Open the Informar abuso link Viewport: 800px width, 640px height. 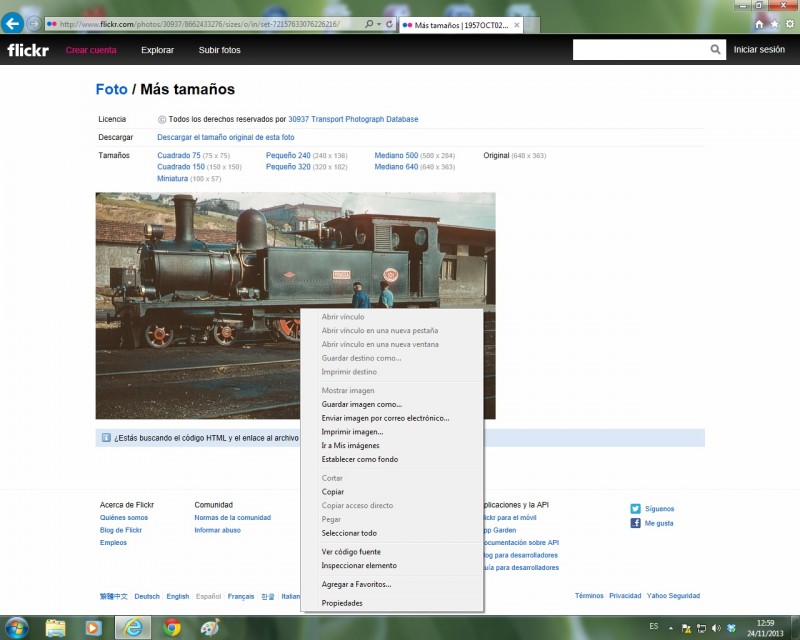[217, 530]
